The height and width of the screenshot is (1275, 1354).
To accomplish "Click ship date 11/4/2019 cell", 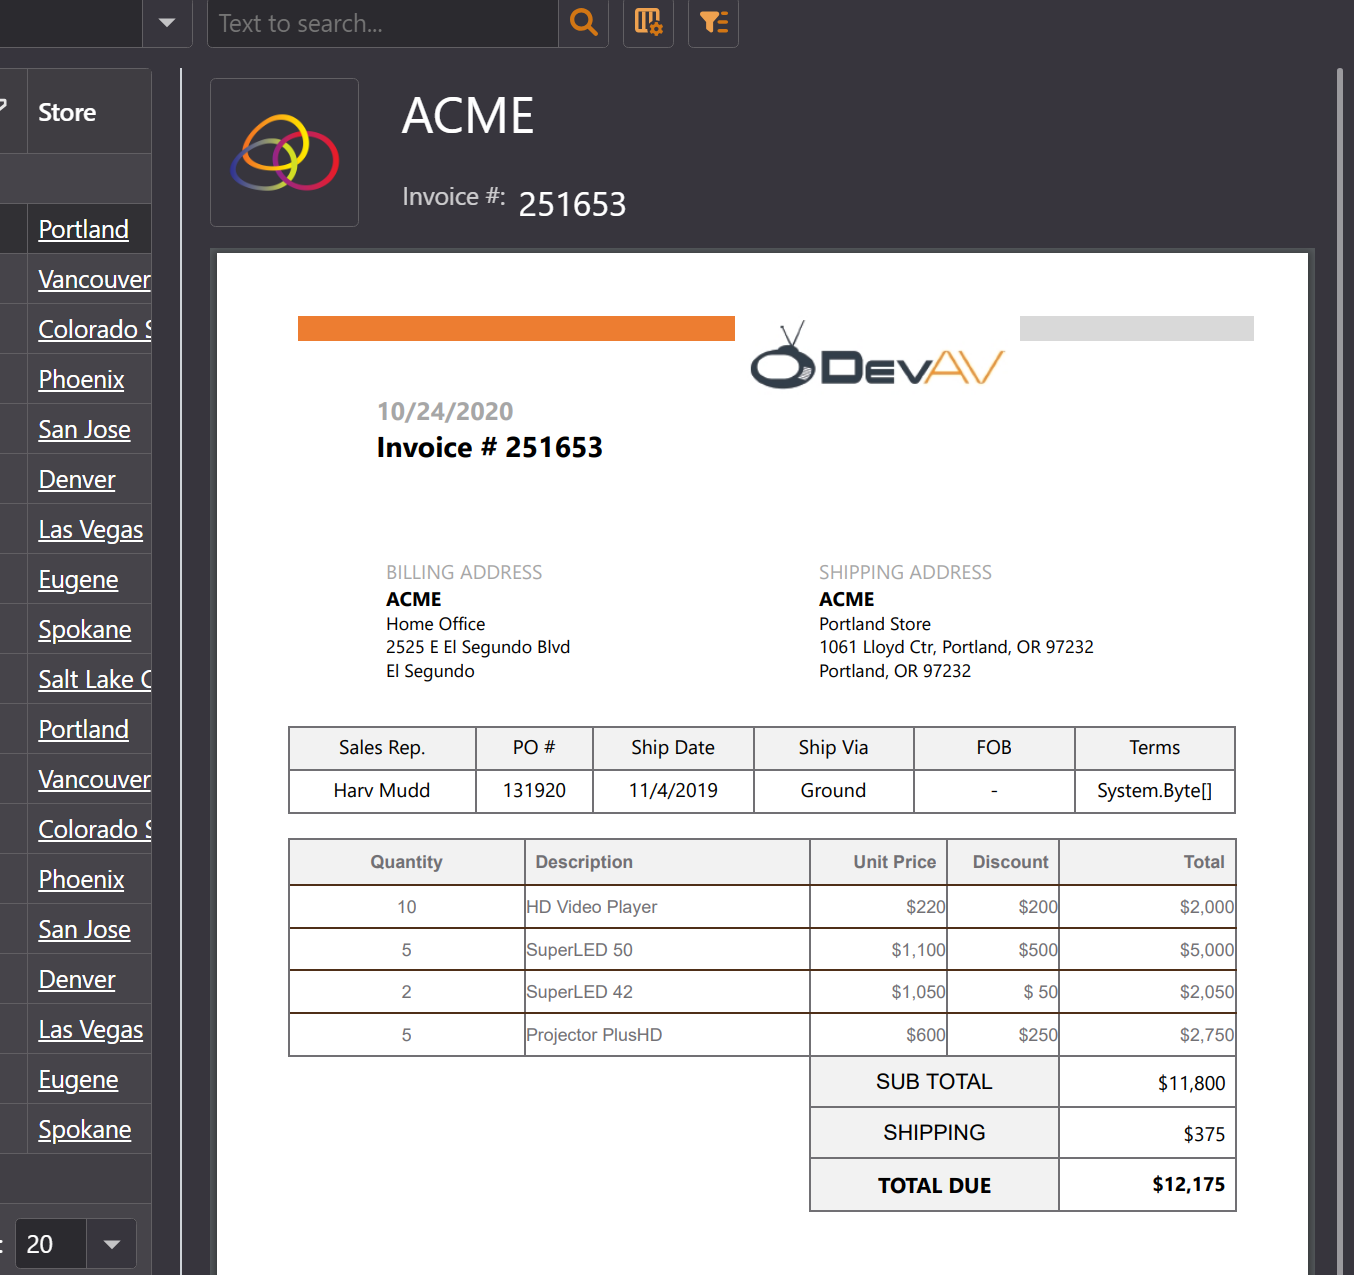I will tap(673, 791).
